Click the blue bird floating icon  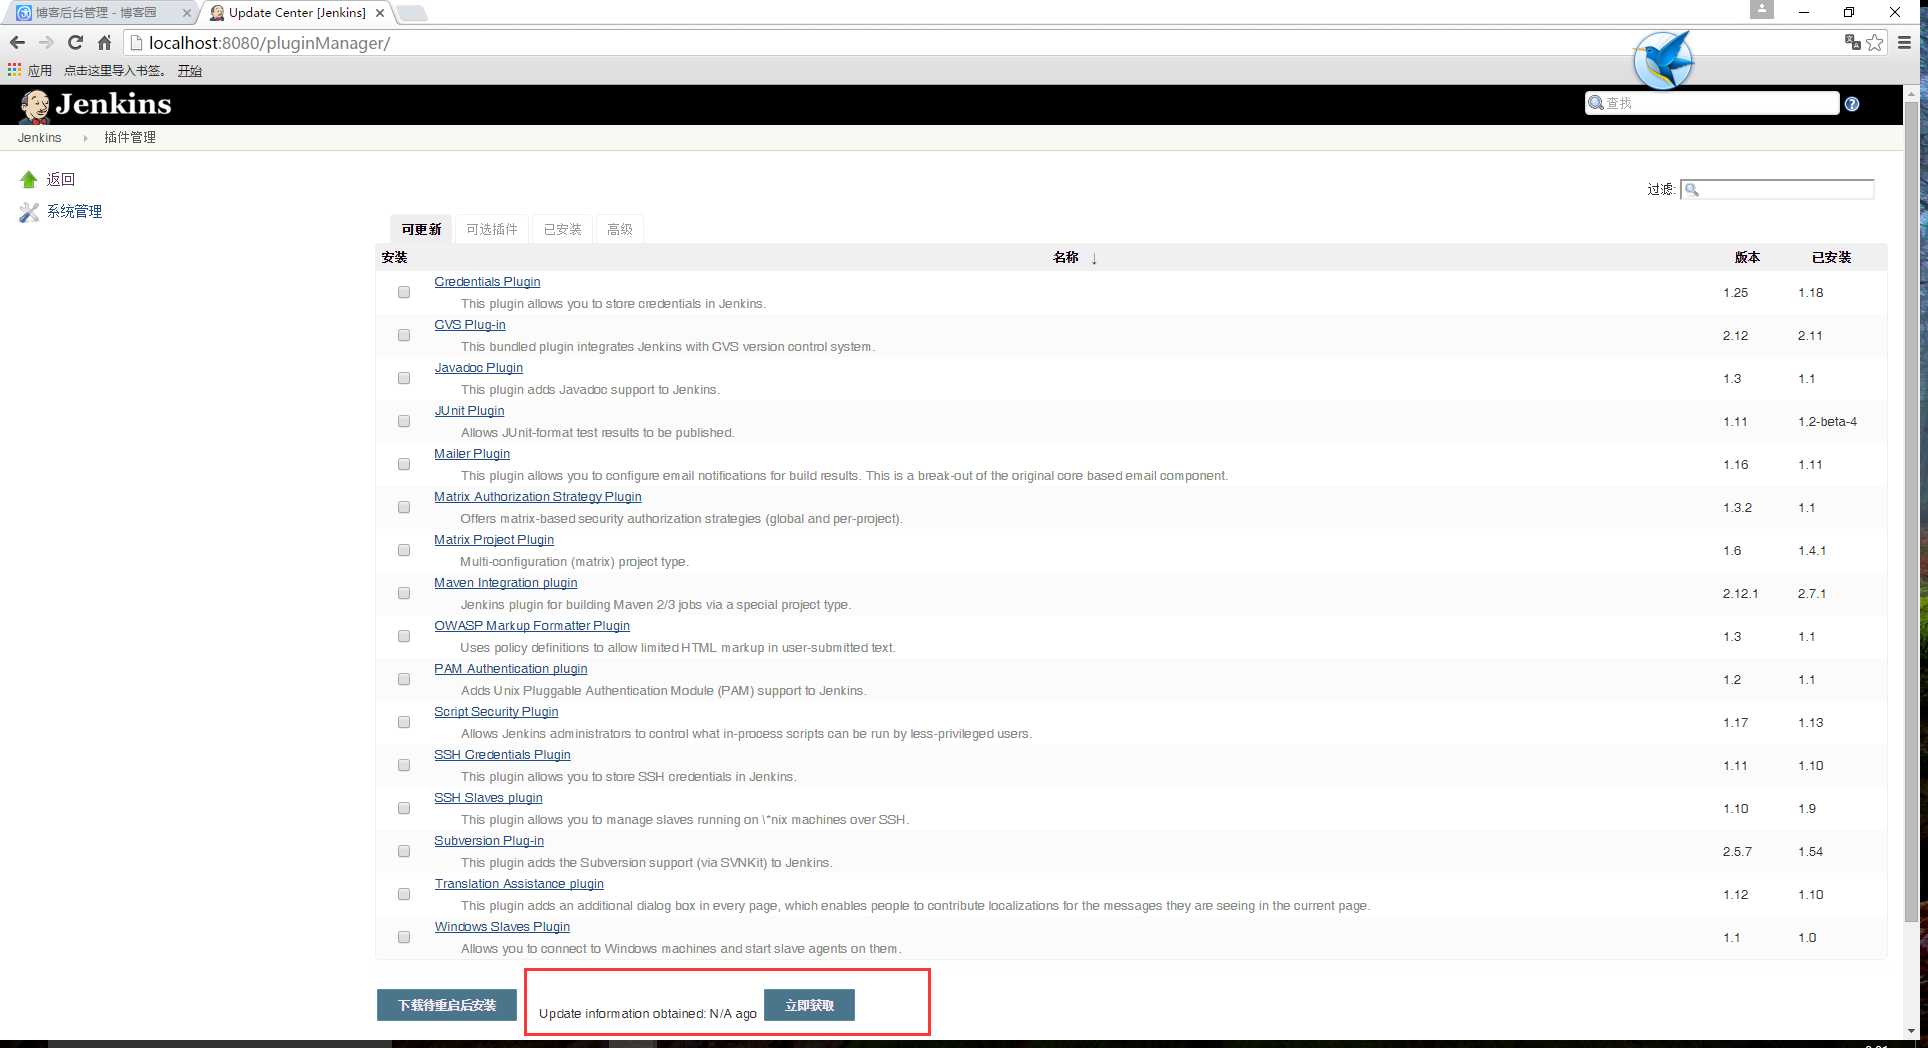(1663, 61)
